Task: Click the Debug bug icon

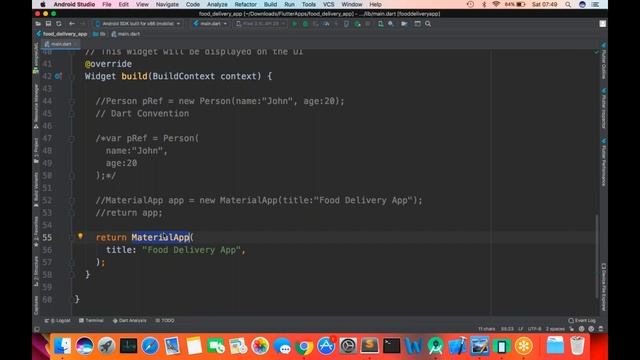Action: pyautogui.click(x=305, y=24)
